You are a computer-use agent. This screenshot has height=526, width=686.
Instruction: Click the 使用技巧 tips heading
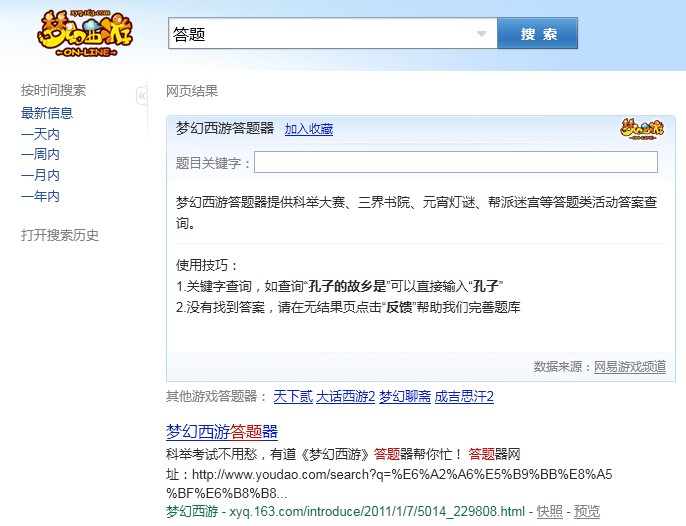(x=206, y=265)
